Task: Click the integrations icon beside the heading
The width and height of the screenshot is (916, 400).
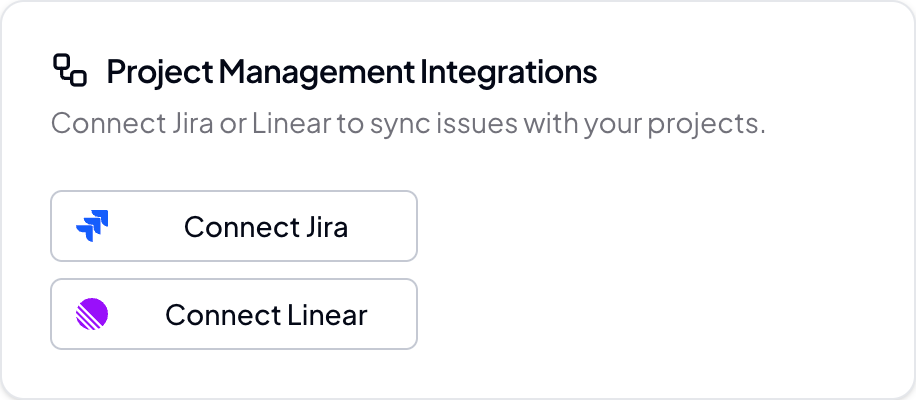Action: 69,71
